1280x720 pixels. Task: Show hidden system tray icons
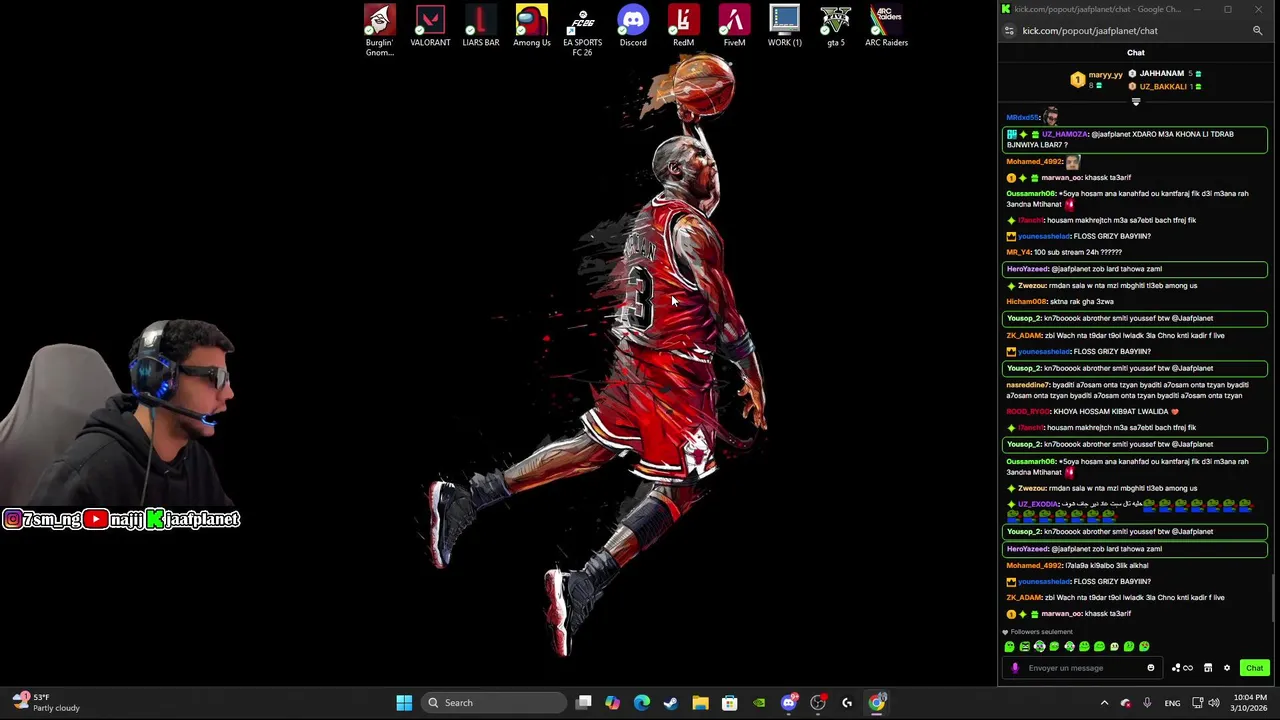(1104, 703)
